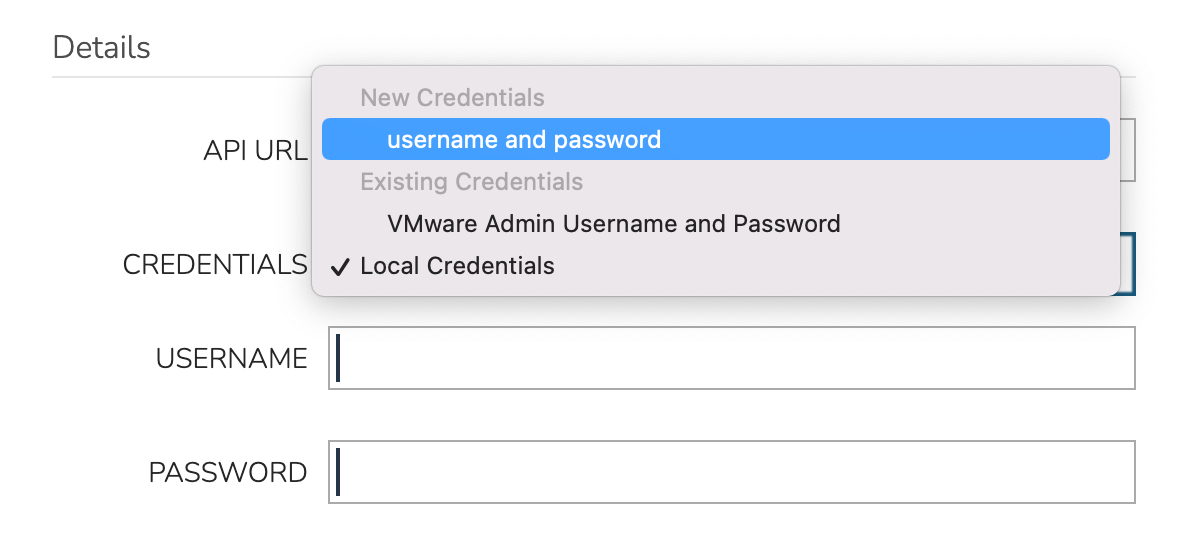Click the CREDENTIALS dropdown box edge
Image resolution: width=1188 pixels, height=536 pixels.
1128,264
